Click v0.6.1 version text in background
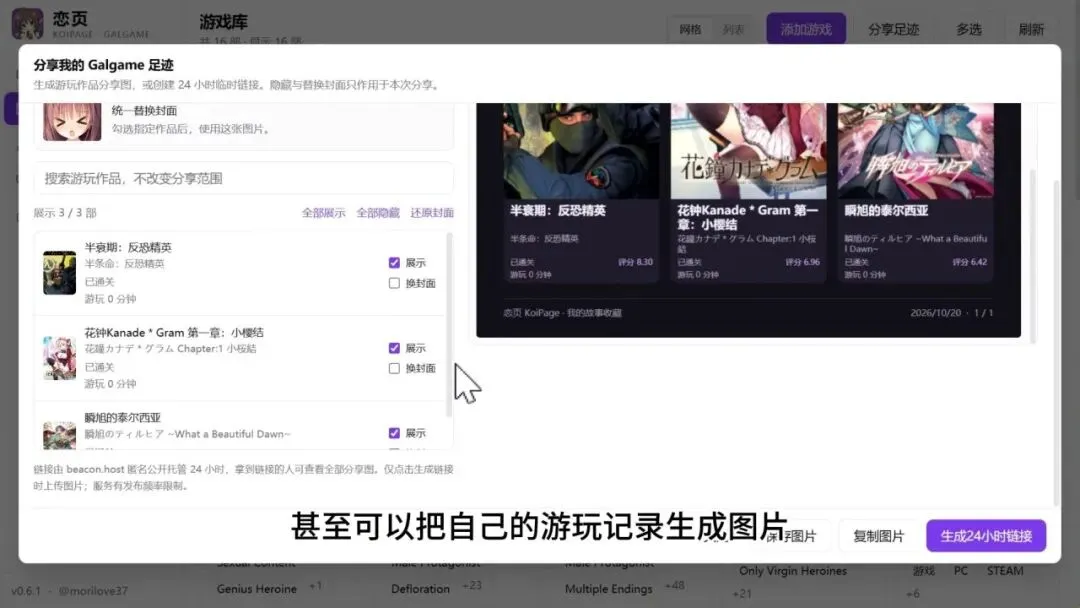The image size is (1080, 608). click(25, 591)
